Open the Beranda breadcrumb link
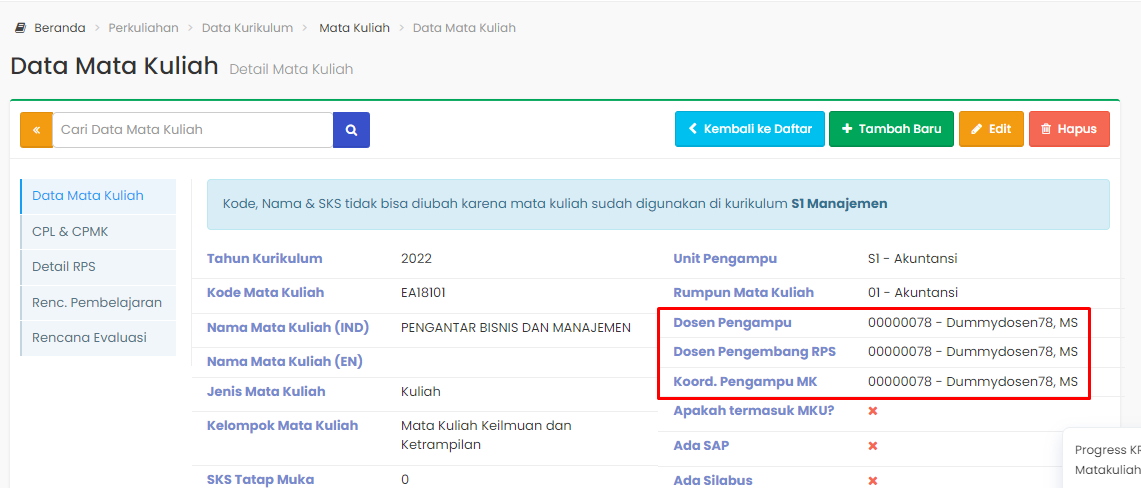The width and height of the screenshot is (1141, 488). pos(60,28)
